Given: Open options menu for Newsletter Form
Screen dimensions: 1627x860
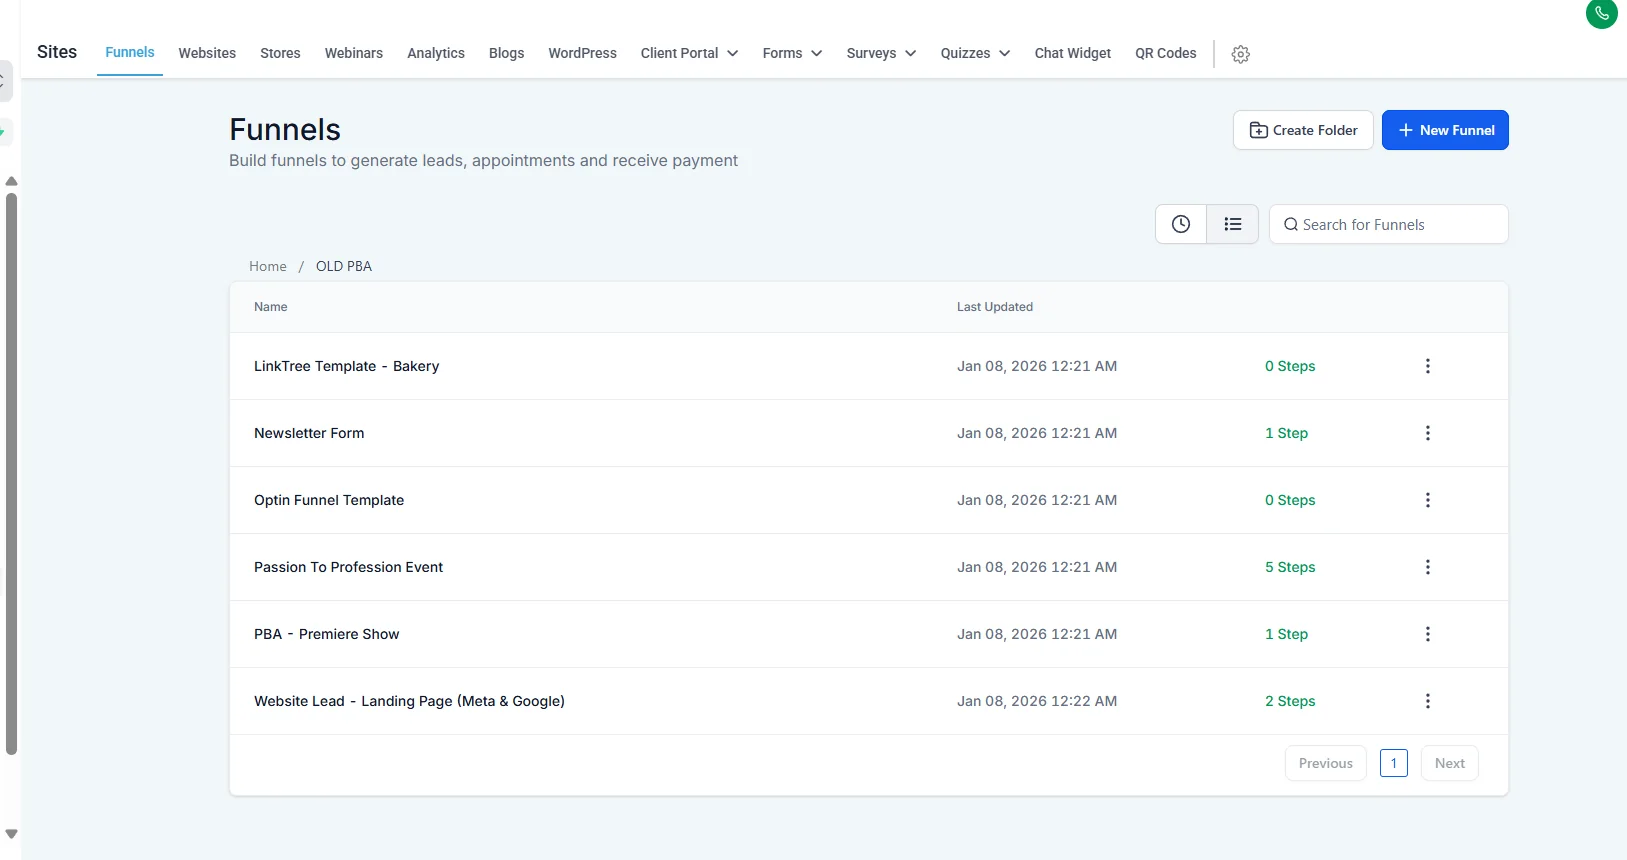Looking at the screenshot, I should click(1428, 433).
